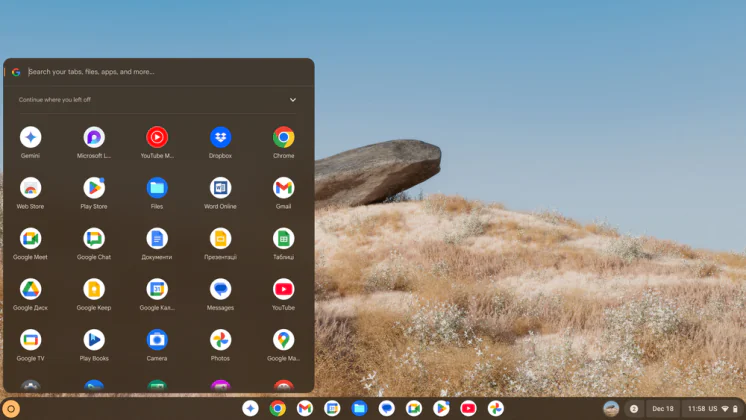
Task: Open Google Calendar in launcher grid
Action: pyautogui.click(x=157, y=289)
